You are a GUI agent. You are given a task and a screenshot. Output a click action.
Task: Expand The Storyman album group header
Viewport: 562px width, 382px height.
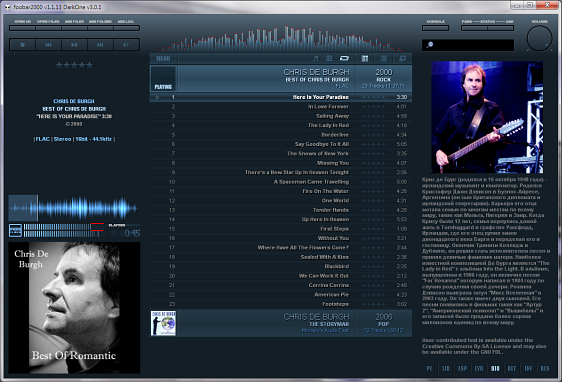click(281, 323)
